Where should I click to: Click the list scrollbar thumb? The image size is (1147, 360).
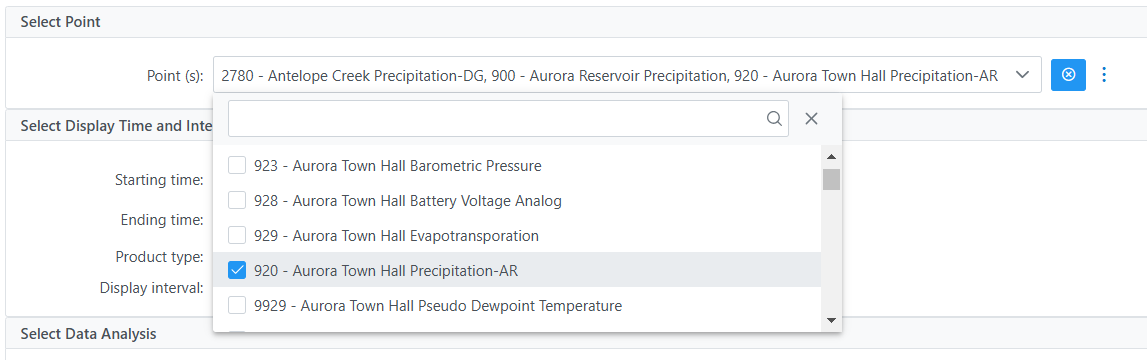tap(831, 179)
